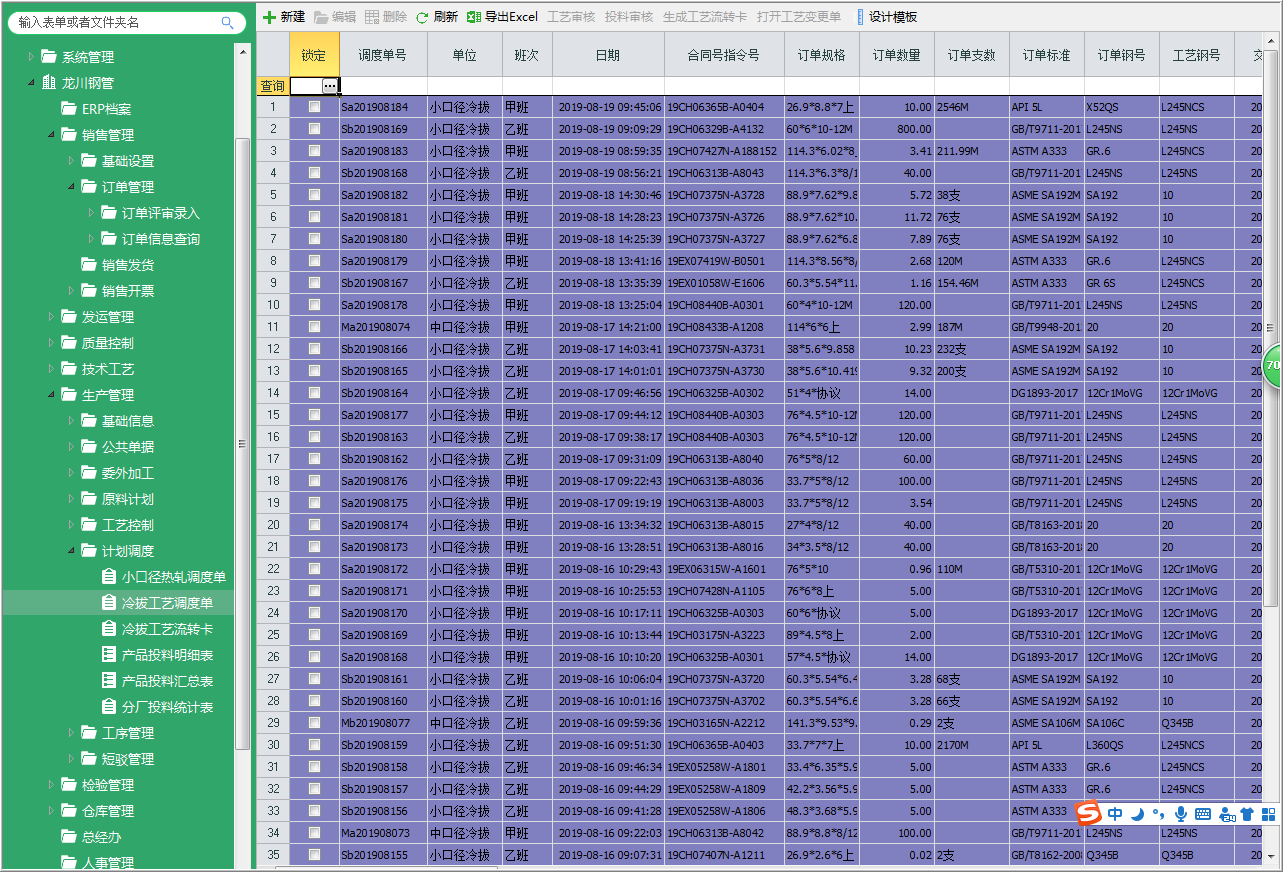Screen dimensions: 1283x872
Task: Tick lock checkbox for Sb201908164
Action: (x=314, y=392)
